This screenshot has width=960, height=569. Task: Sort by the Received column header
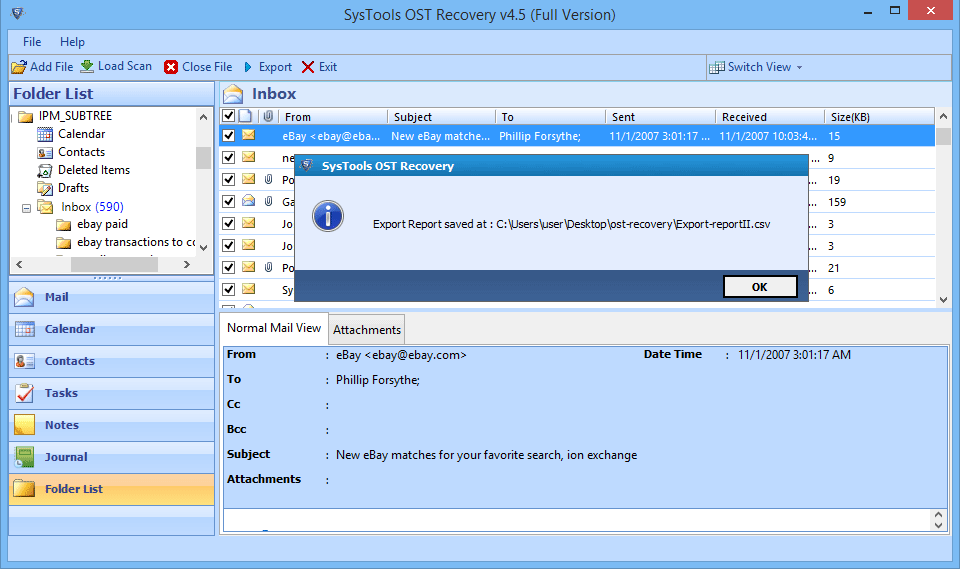tap(770, 116)
